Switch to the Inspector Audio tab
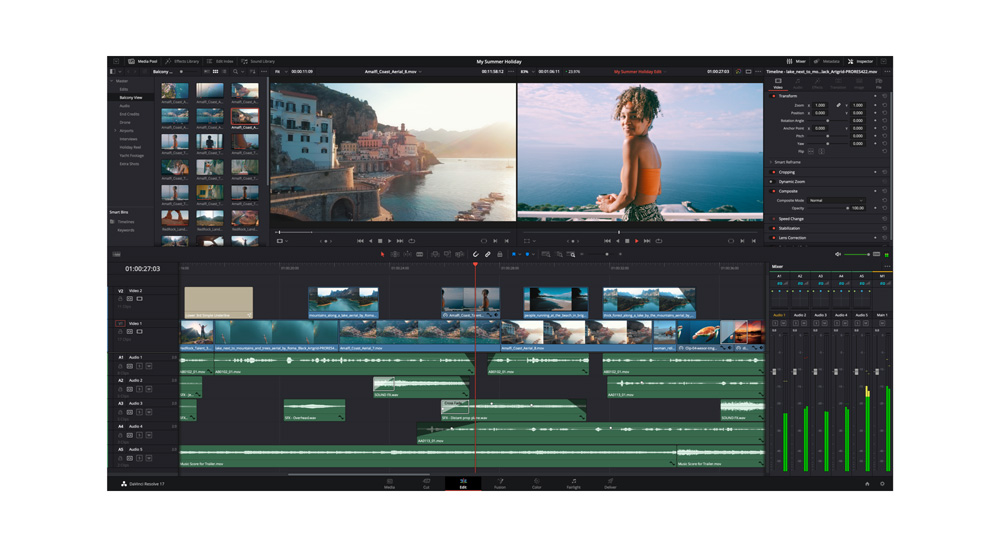This screenshot has height=547, width=1000. point(798,84)
